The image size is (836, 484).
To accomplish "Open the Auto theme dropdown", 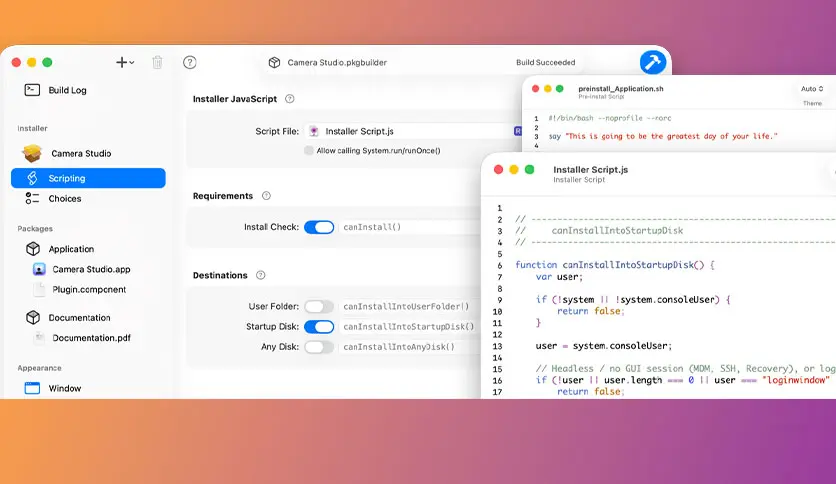I will pyautogui.click(x=812, y=88).
